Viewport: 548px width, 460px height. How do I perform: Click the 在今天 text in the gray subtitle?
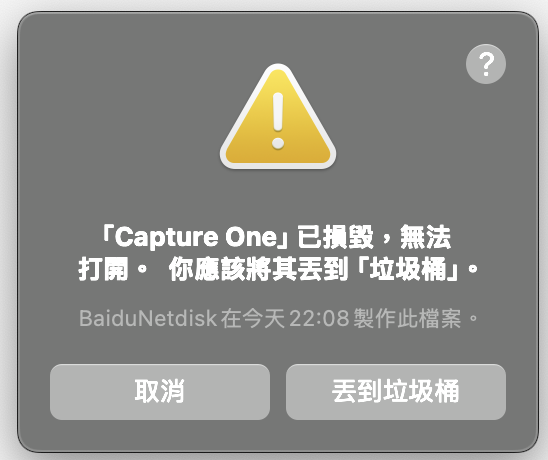pyautogui.click(x=253, y=318)
